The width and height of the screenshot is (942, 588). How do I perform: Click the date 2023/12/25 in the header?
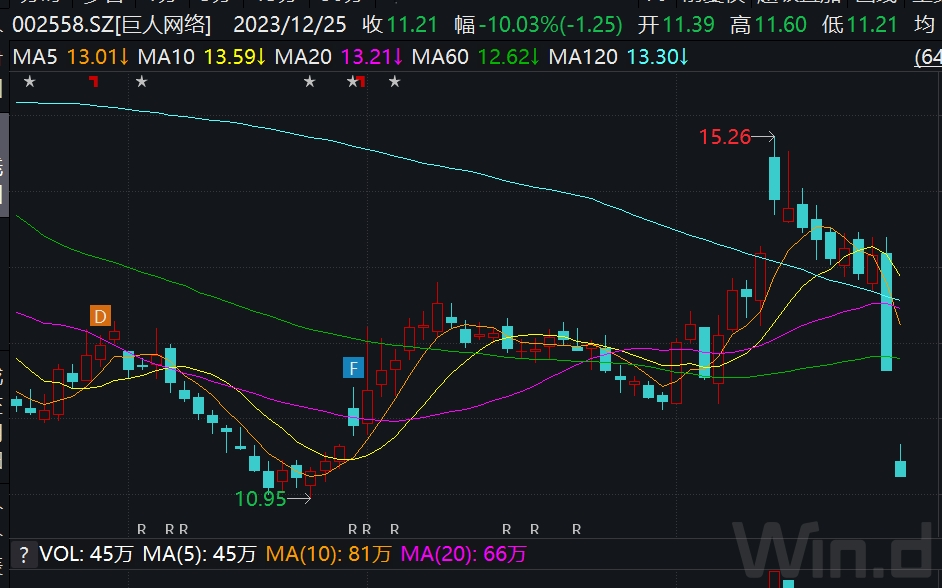point(290,25)
